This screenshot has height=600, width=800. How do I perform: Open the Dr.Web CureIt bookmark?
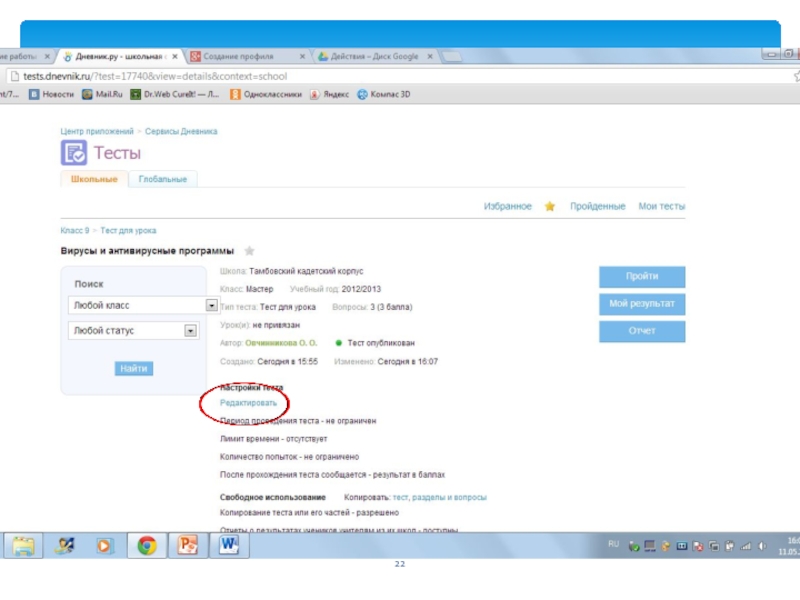(x=175, y=94)
